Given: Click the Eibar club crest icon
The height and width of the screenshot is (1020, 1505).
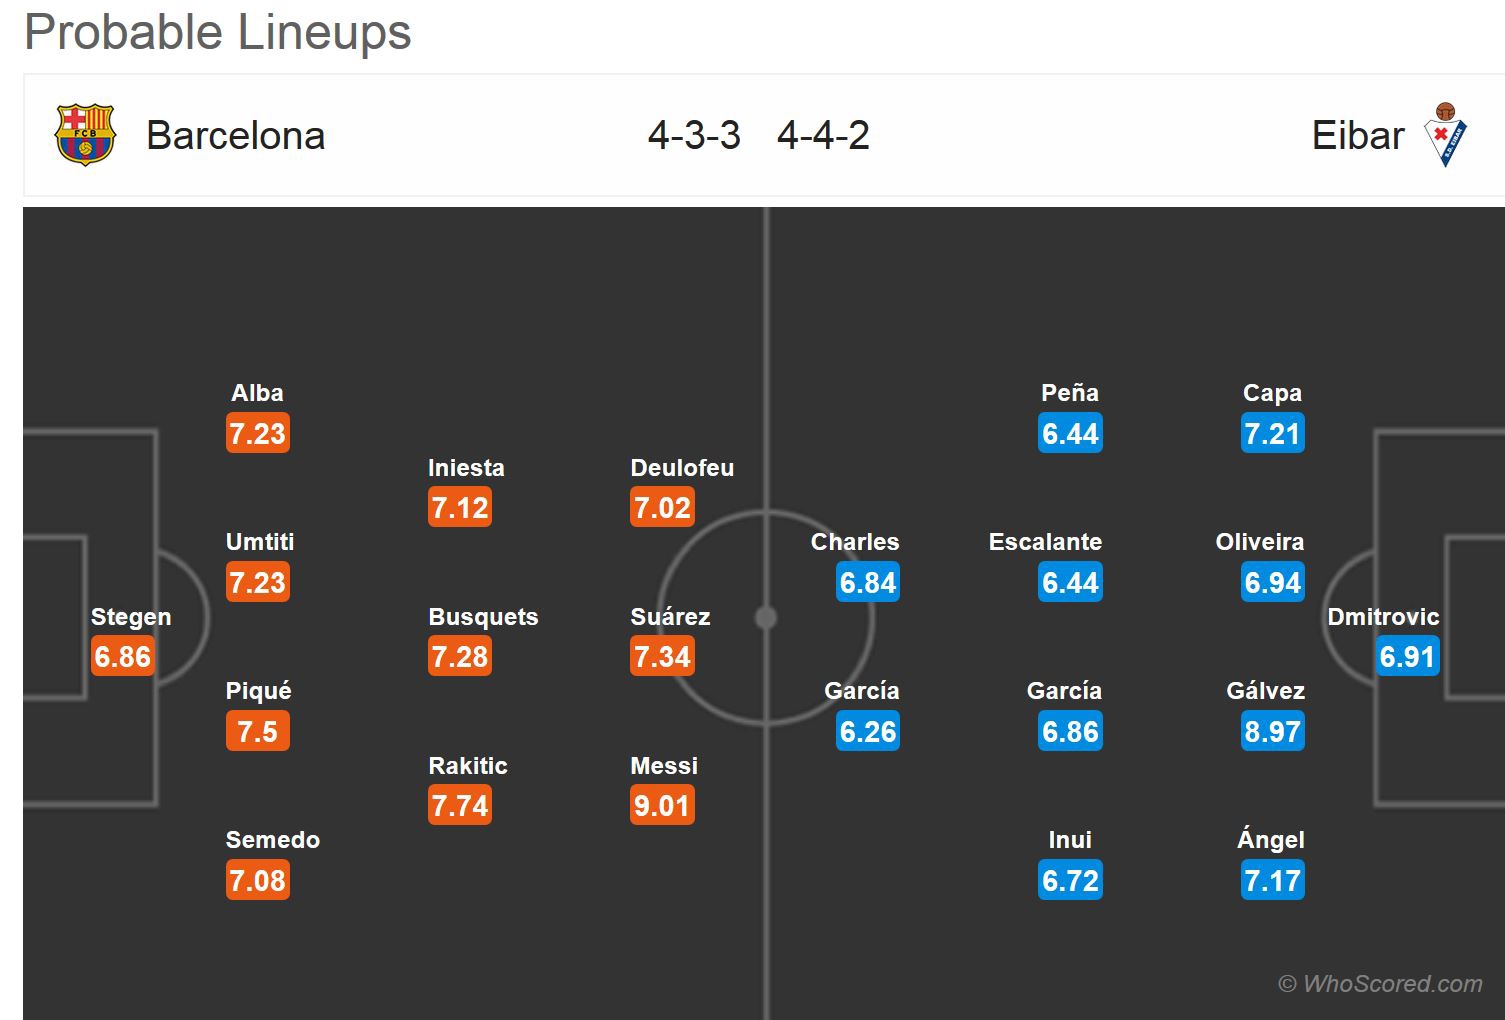Looking at the screenshot, I should [1445, 135].
